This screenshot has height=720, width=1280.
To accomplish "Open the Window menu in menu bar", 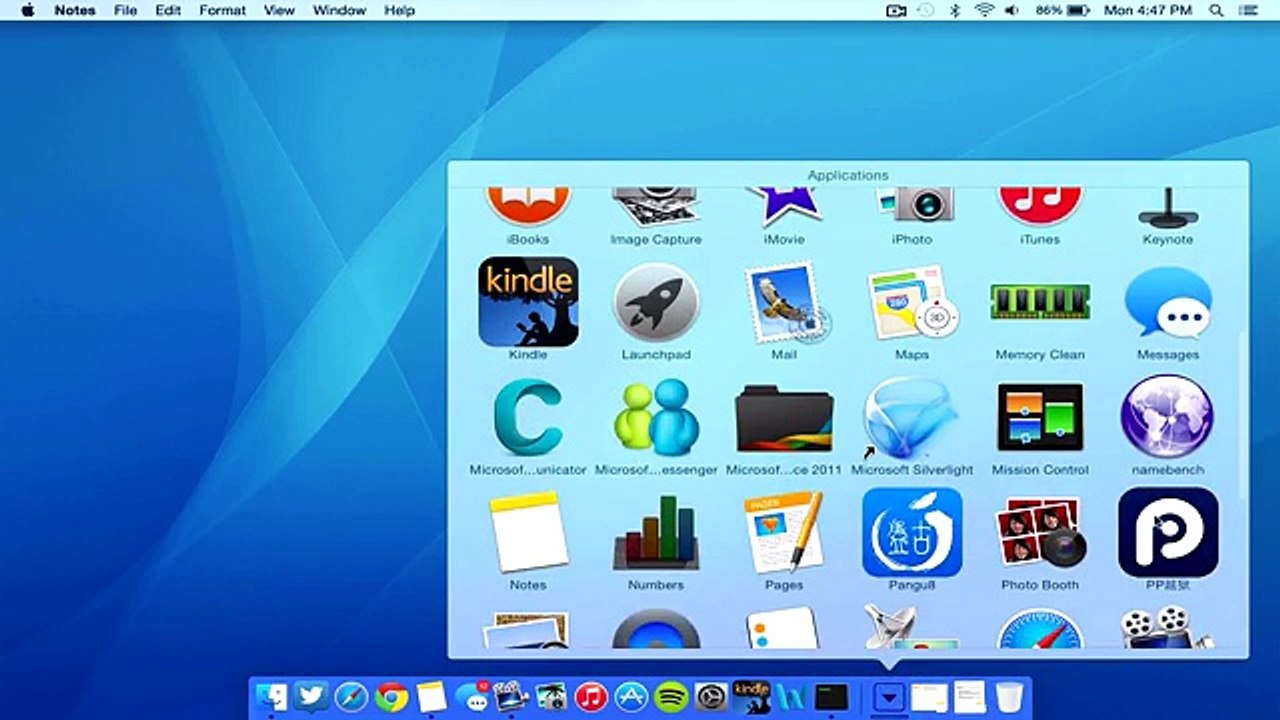I will click(339, 10).
